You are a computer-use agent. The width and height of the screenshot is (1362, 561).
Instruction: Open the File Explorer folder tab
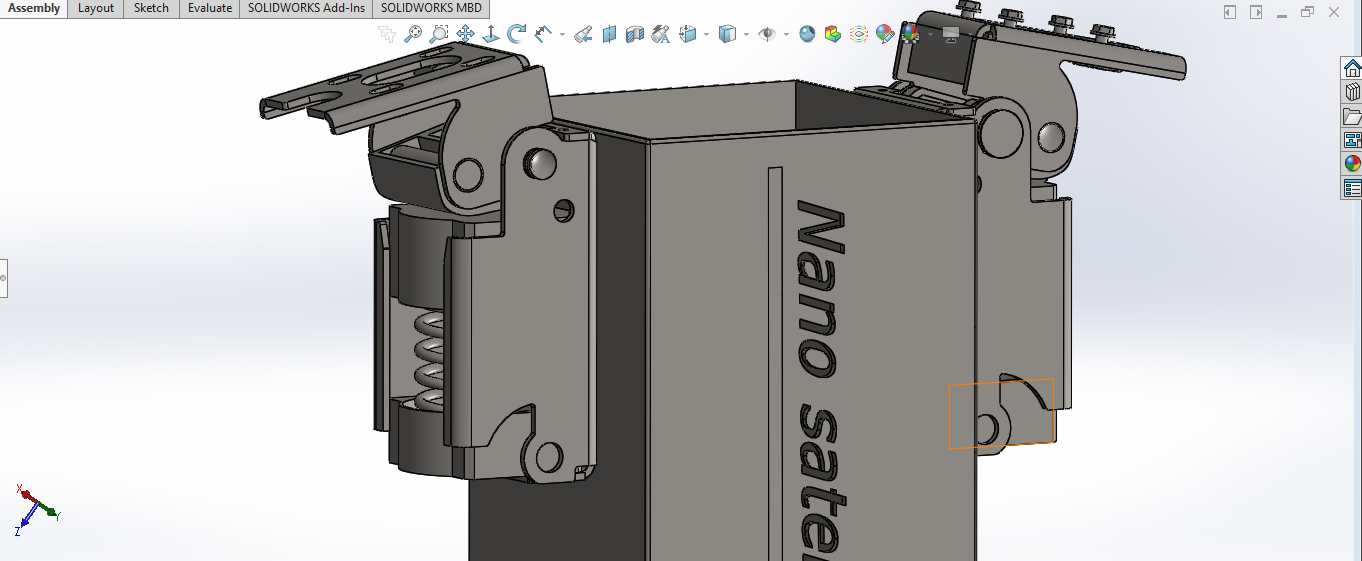pyautogui.click(x=1352, y=116)
